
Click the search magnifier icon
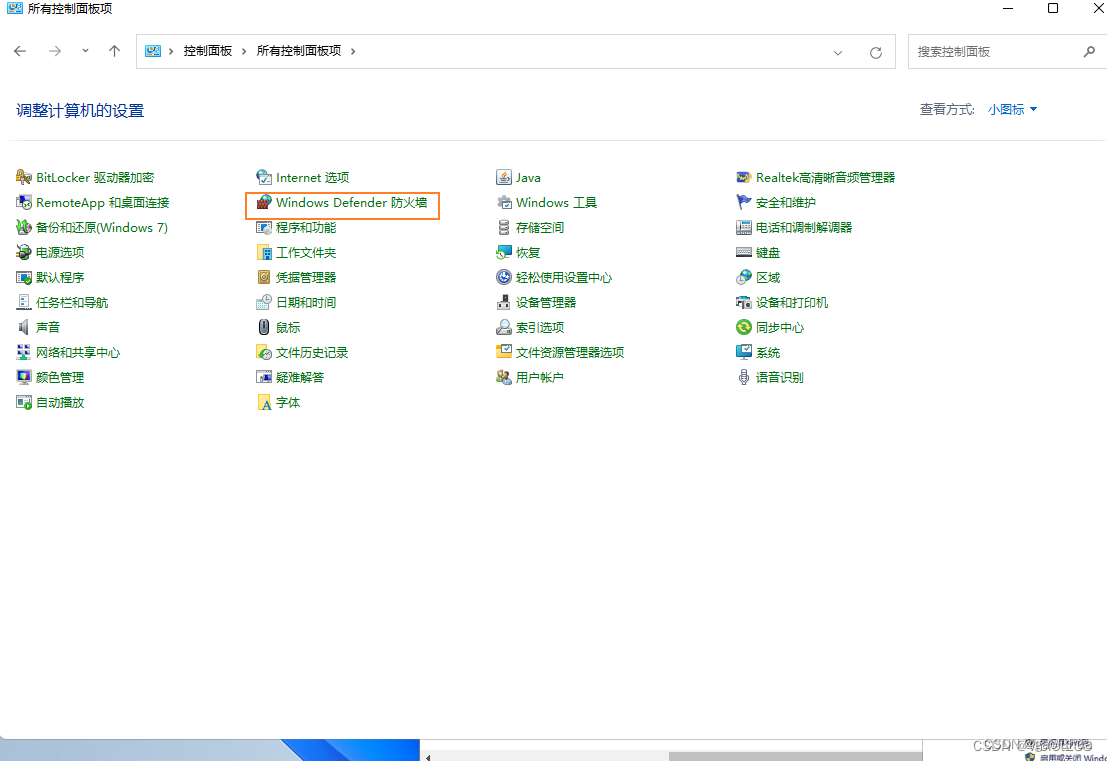1089,51
